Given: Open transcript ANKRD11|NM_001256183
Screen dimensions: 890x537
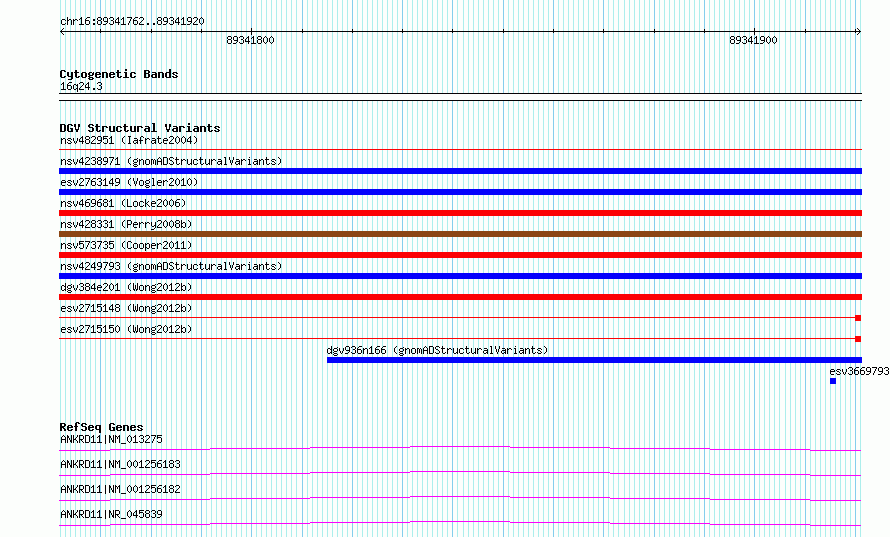Looking at the screenshot, I should [120, 464].
